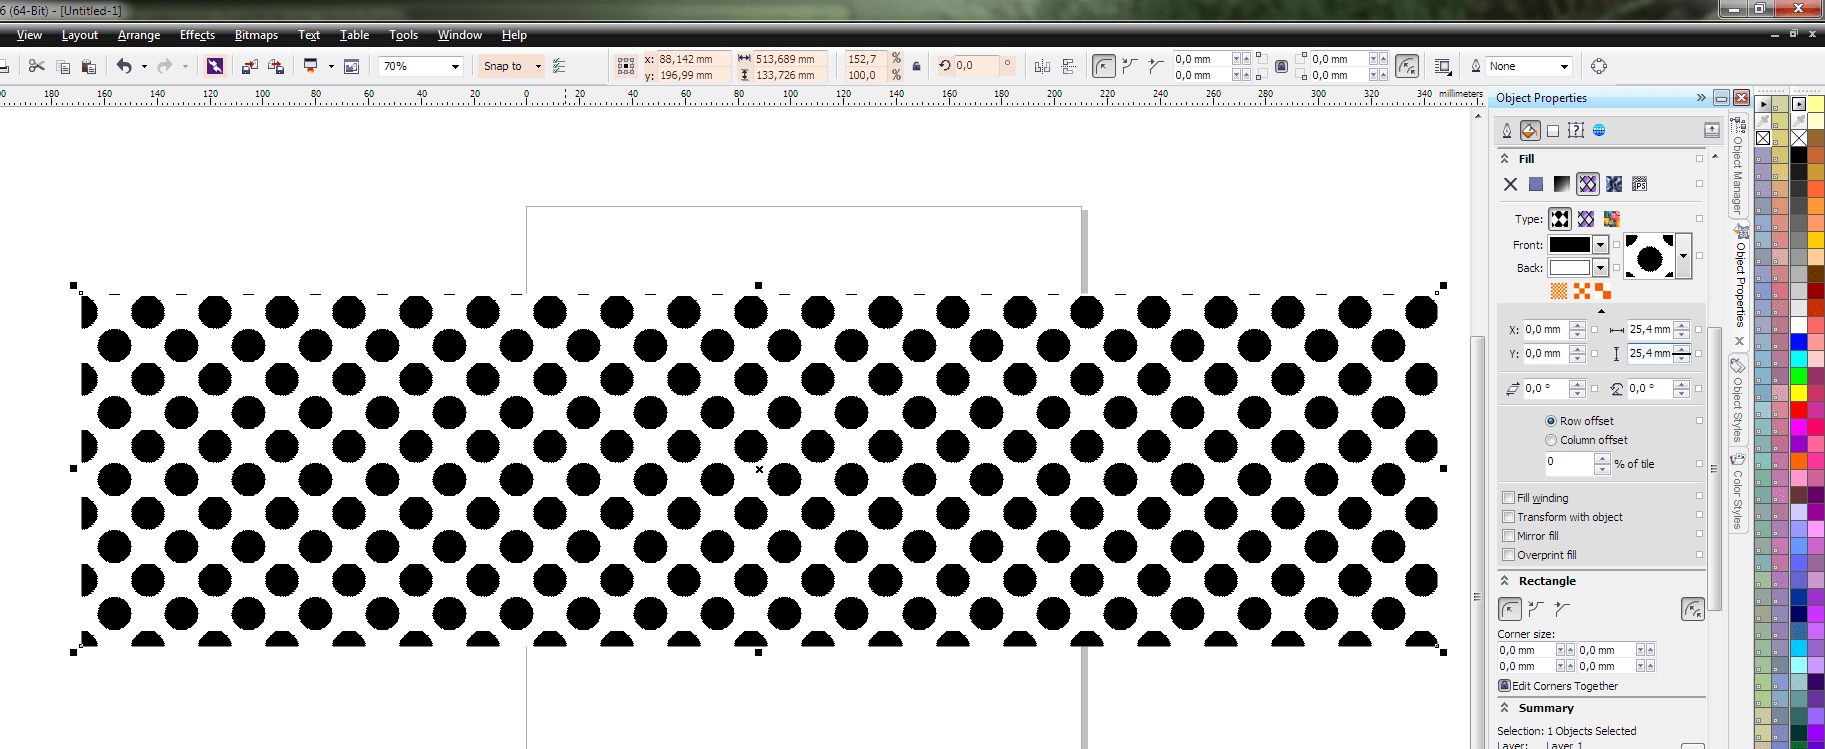Switch to Color Styles docker tab
The image size is (1825, 749).
tap(1738, 492)
